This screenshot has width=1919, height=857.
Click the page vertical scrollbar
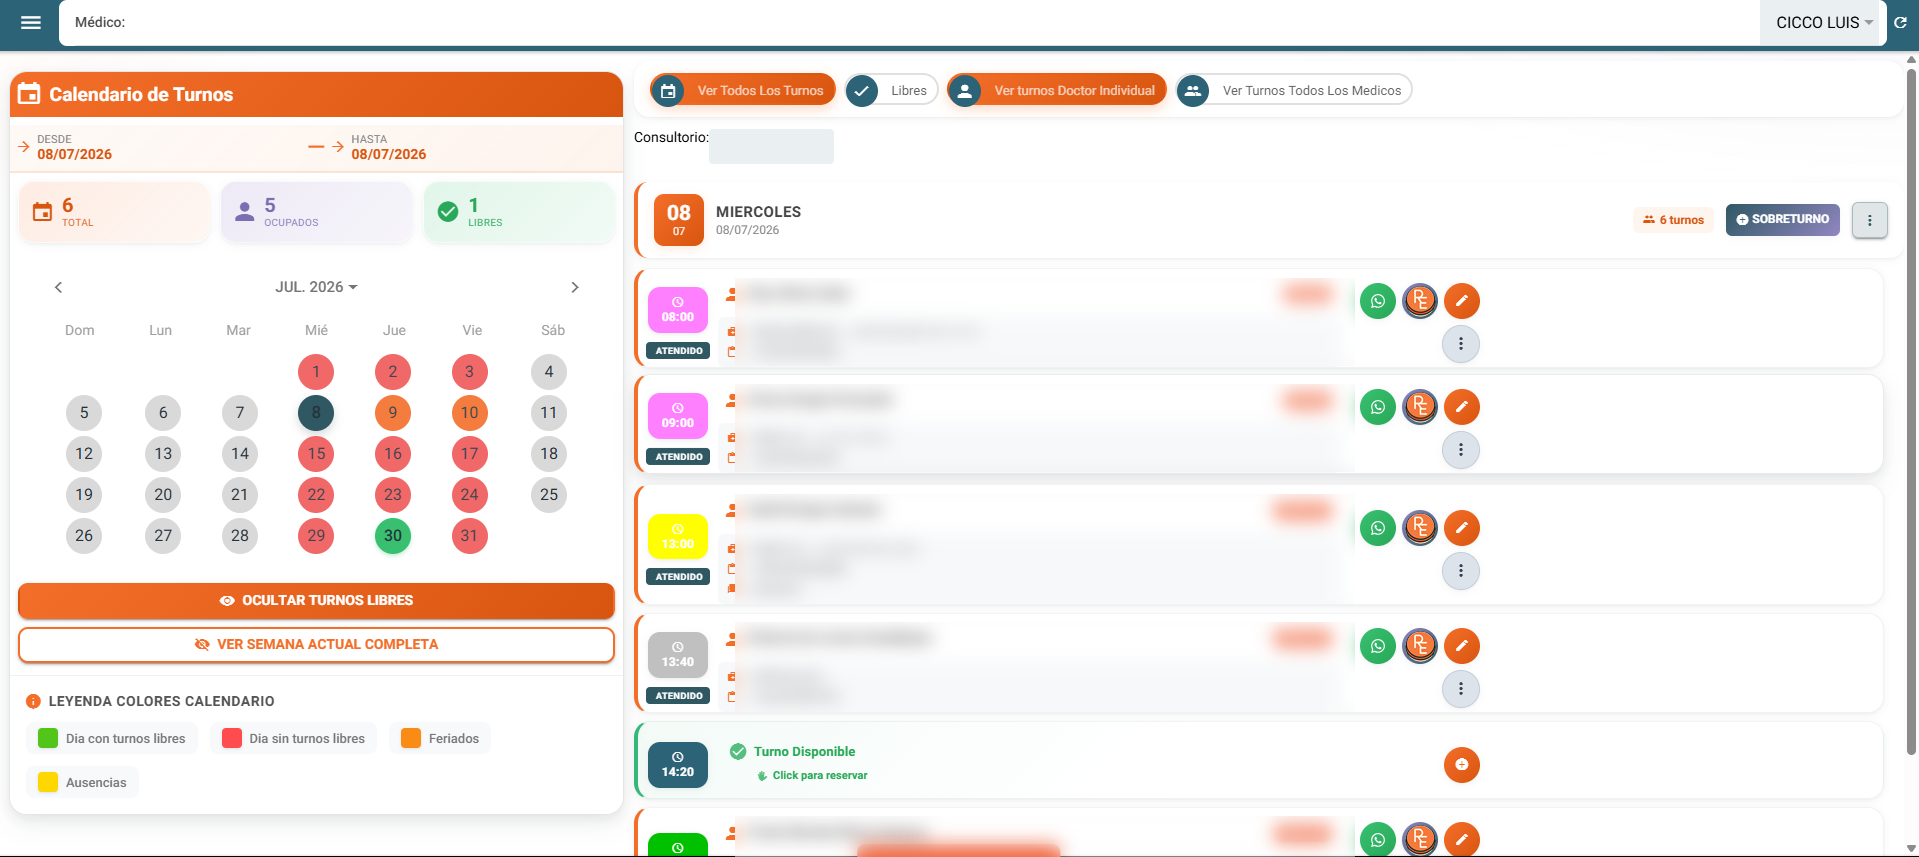click(x=1911, y=410)
